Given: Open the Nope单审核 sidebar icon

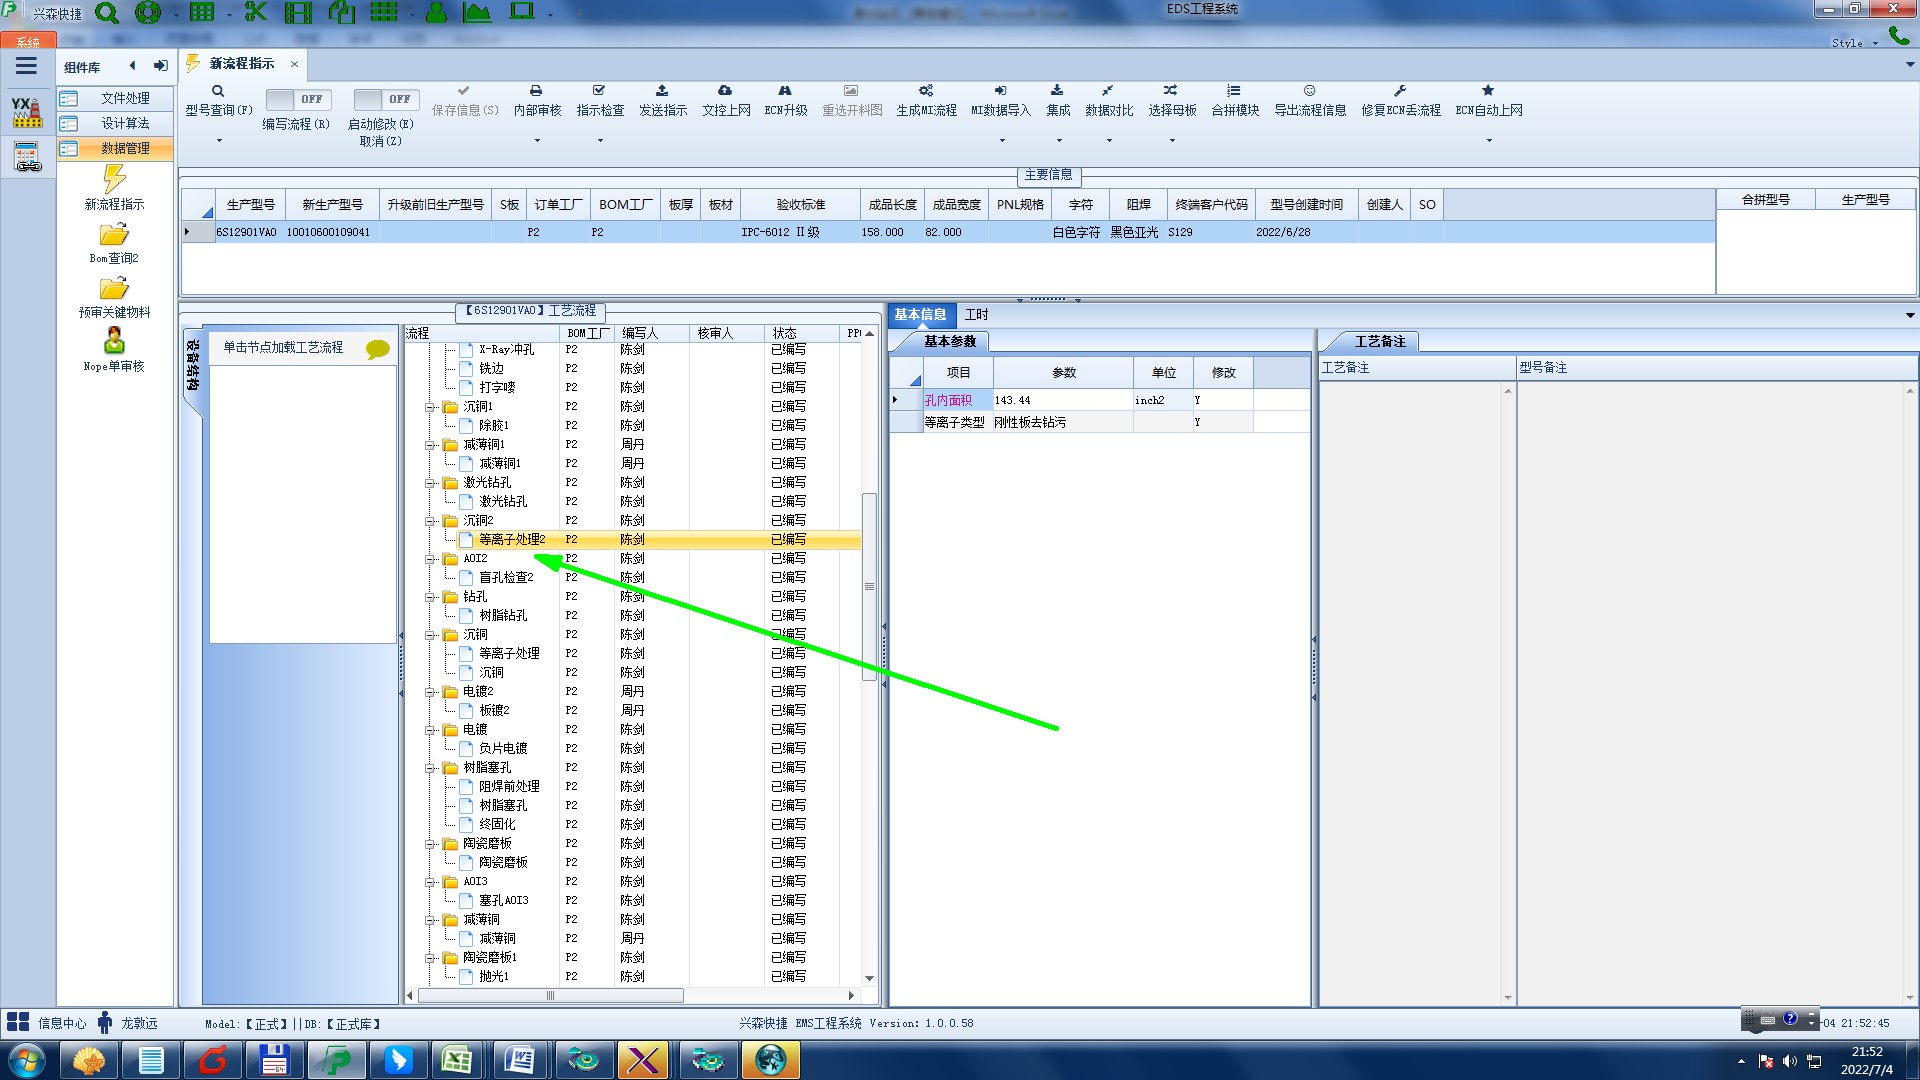Looking at the screenshot, I should (x=114, y=342).
